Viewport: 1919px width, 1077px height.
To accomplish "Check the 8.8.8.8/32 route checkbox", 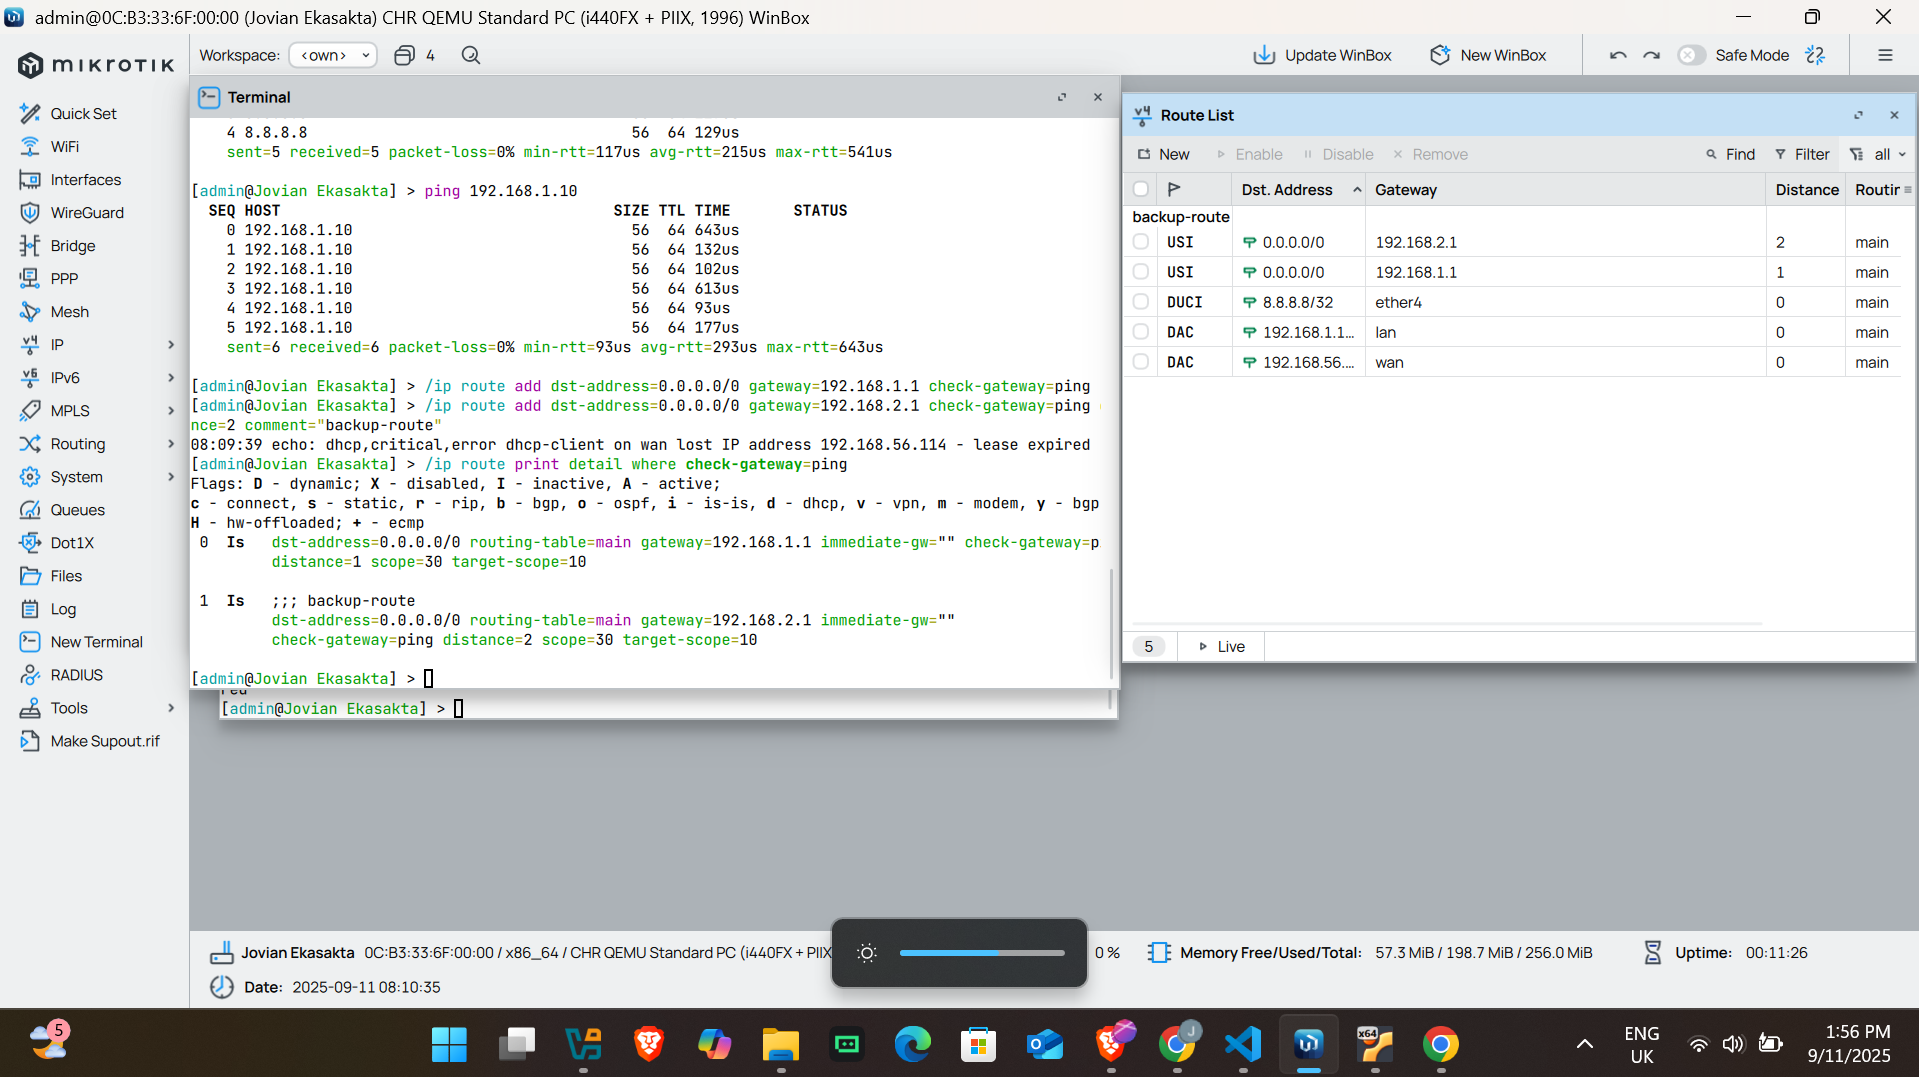I will coord(1141,302).
